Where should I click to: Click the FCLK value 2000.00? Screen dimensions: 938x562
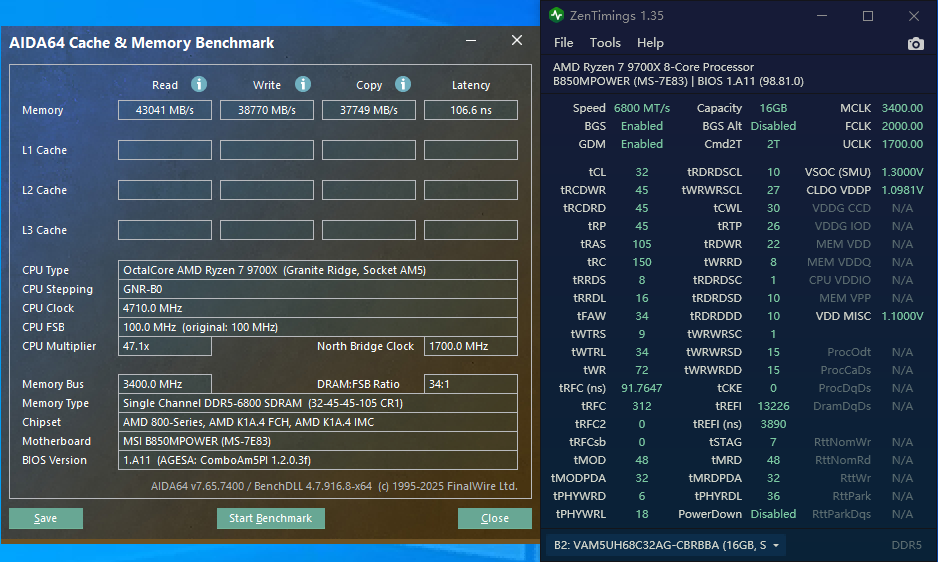click(902, 126)
